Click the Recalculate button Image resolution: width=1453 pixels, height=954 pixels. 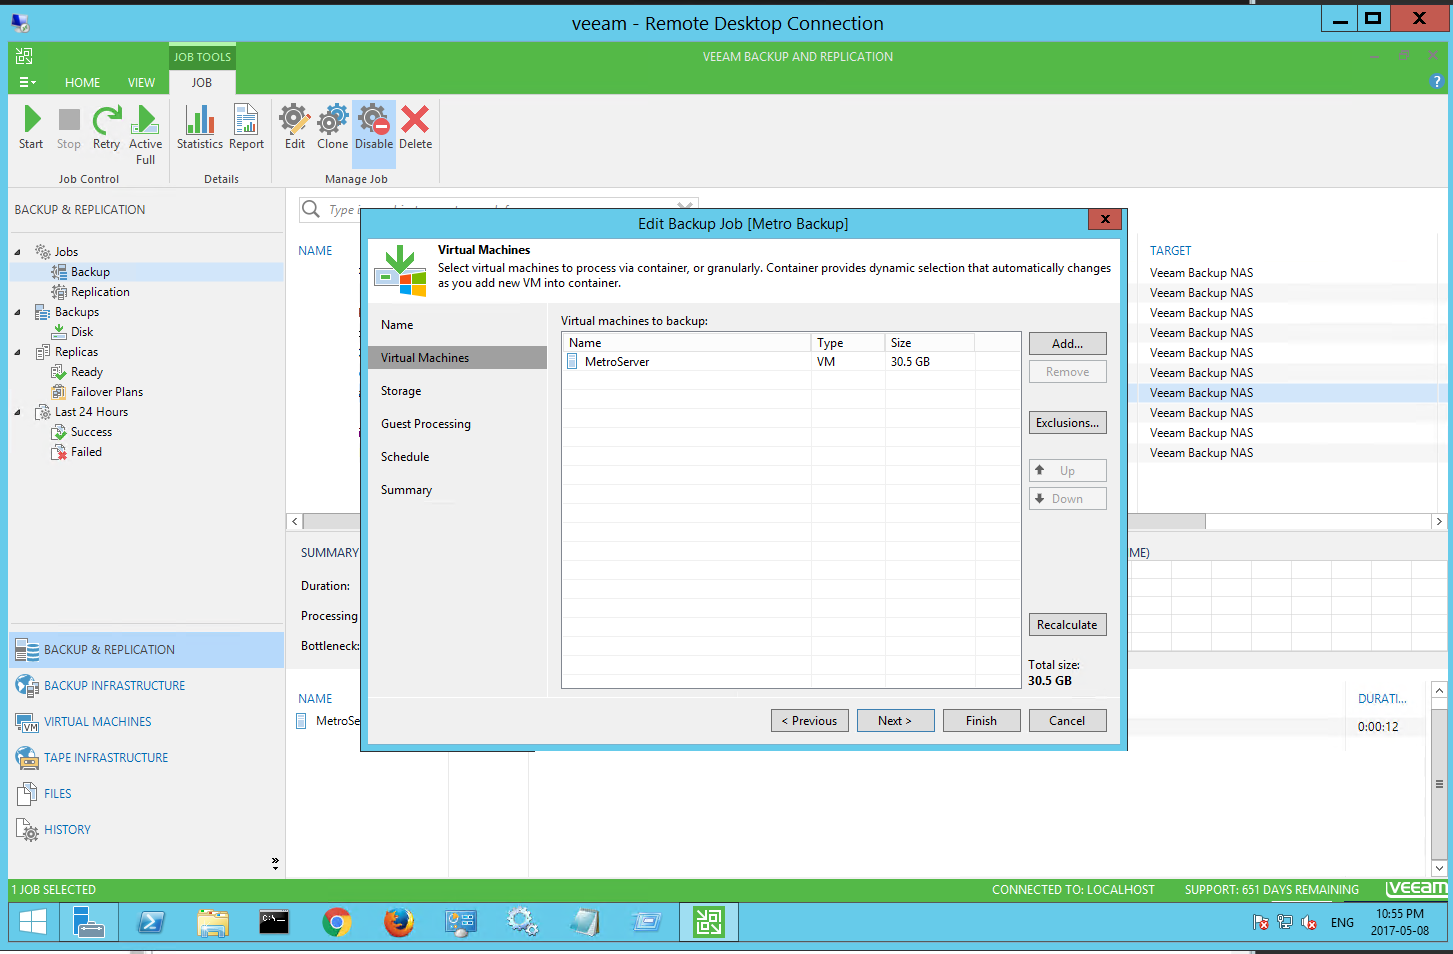point(1067,625)
